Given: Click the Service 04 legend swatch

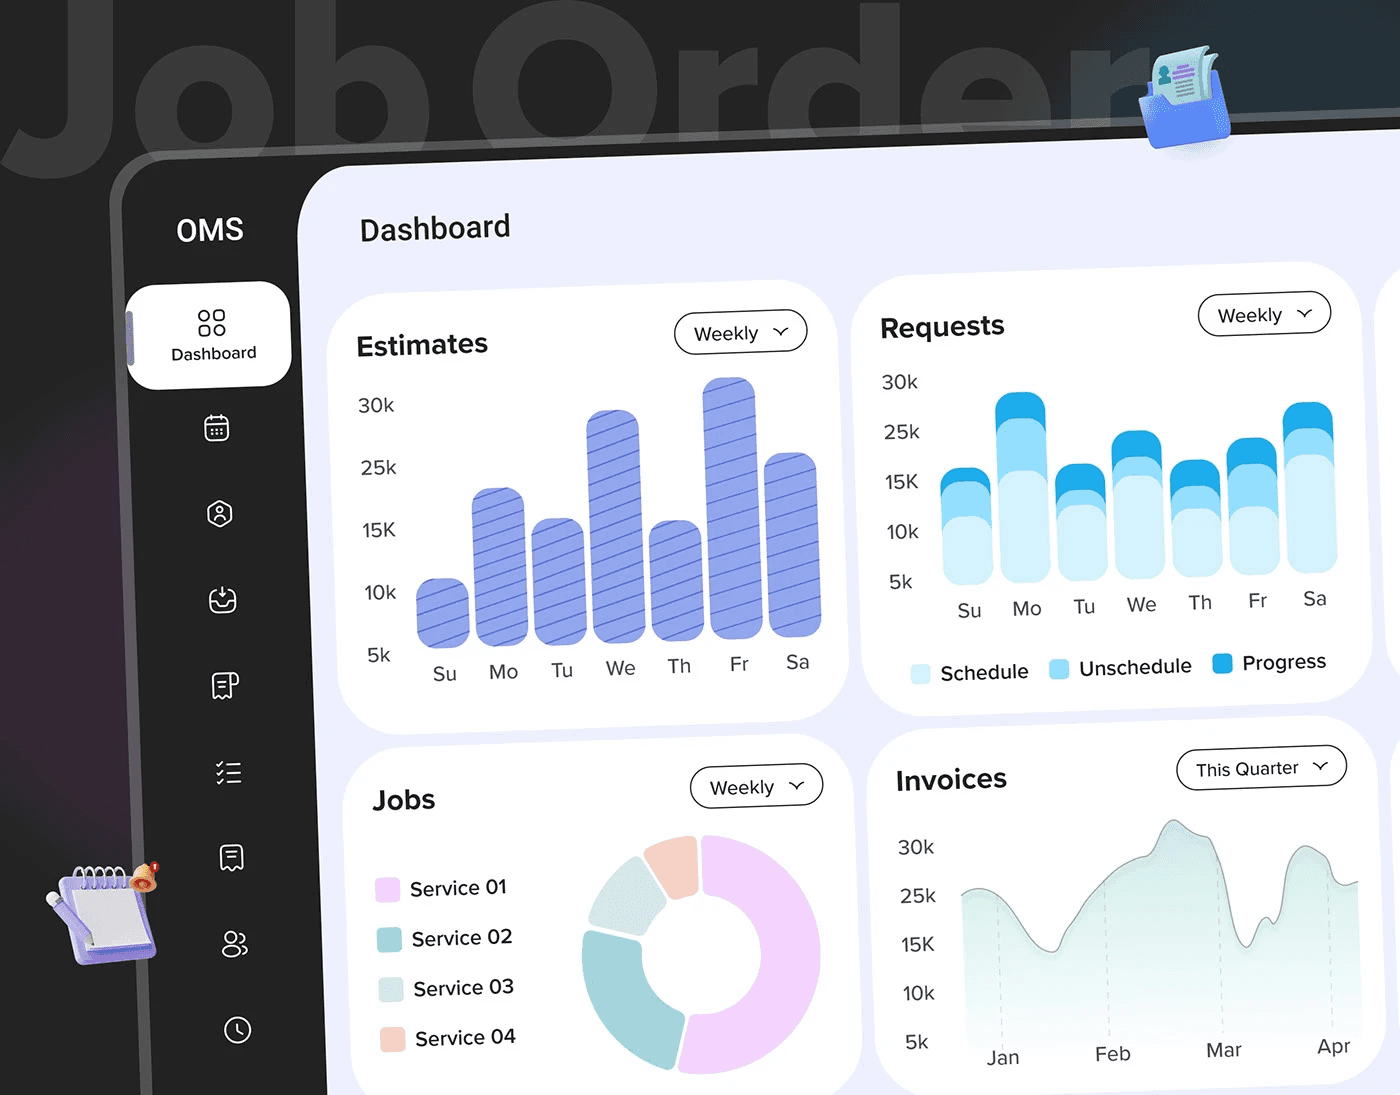Looking at the screenshot, I should (393, 1039).
